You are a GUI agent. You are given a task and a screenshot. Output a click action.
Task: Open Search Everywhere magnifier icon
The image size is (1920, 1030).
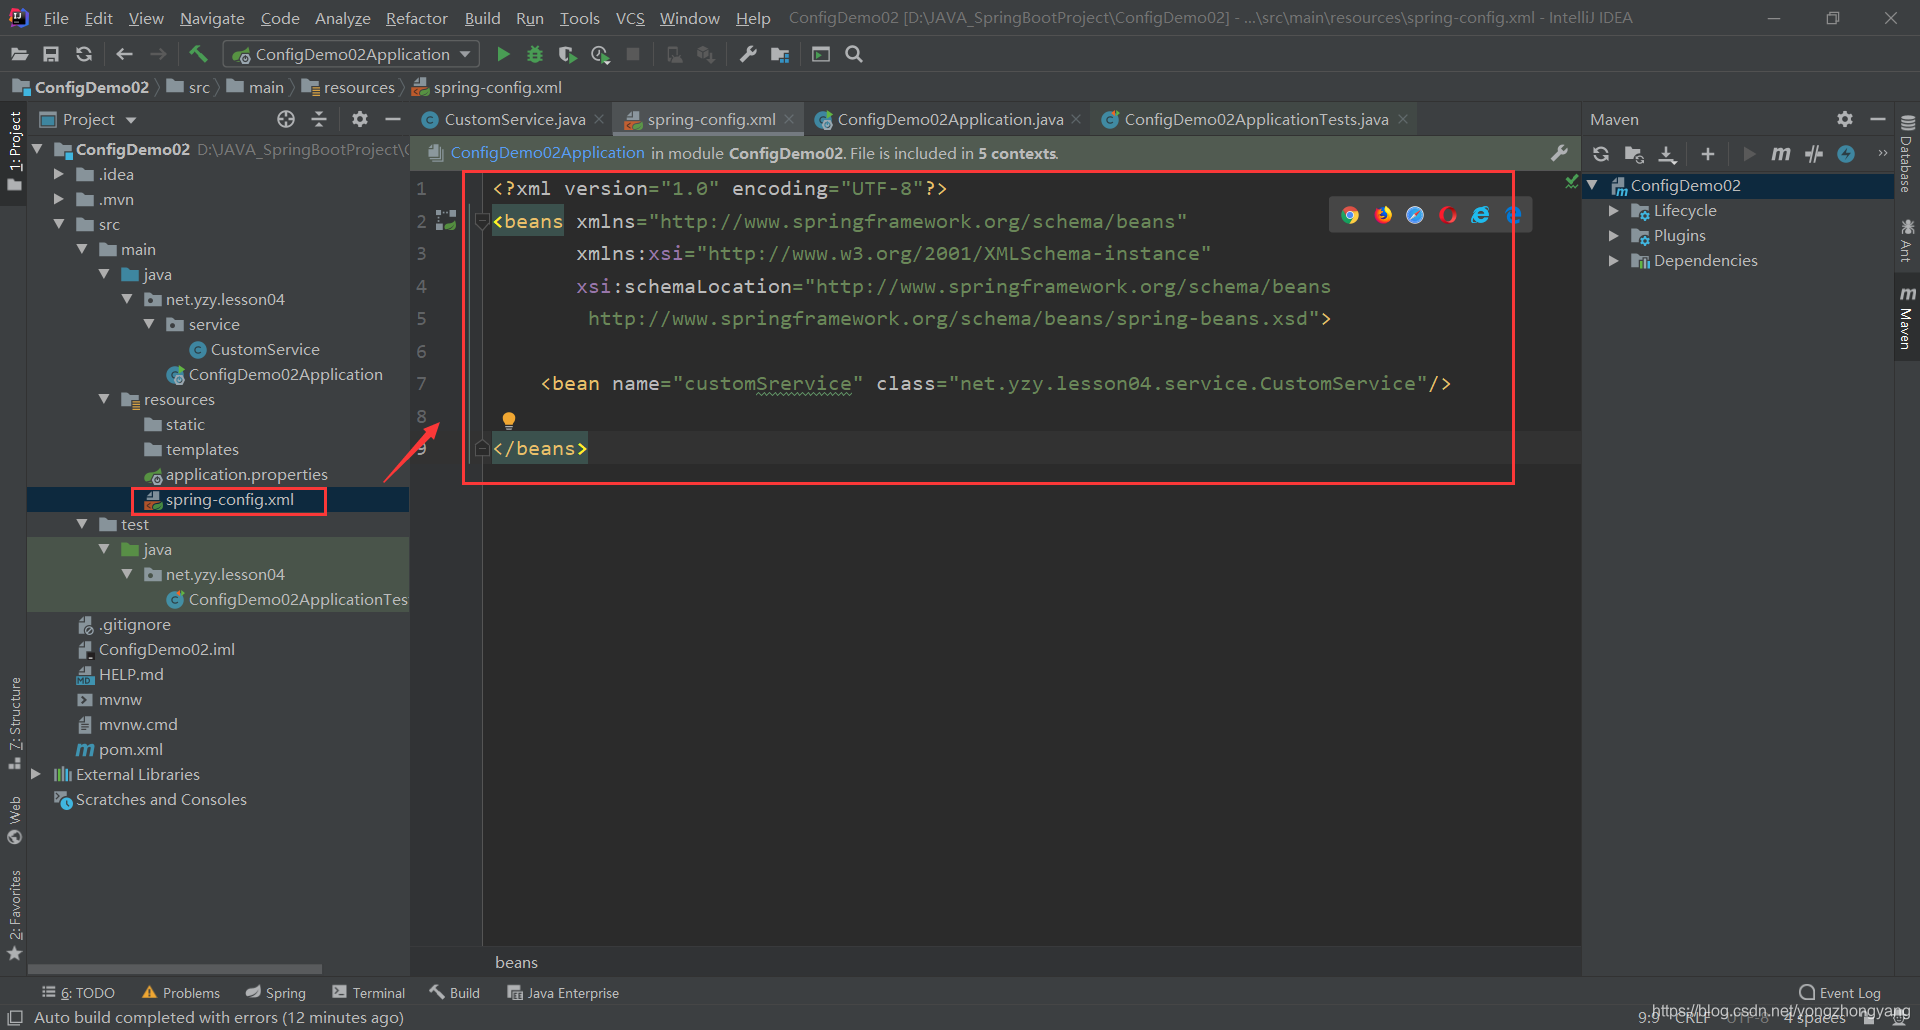pyautogui.click(x=854, y=54)
